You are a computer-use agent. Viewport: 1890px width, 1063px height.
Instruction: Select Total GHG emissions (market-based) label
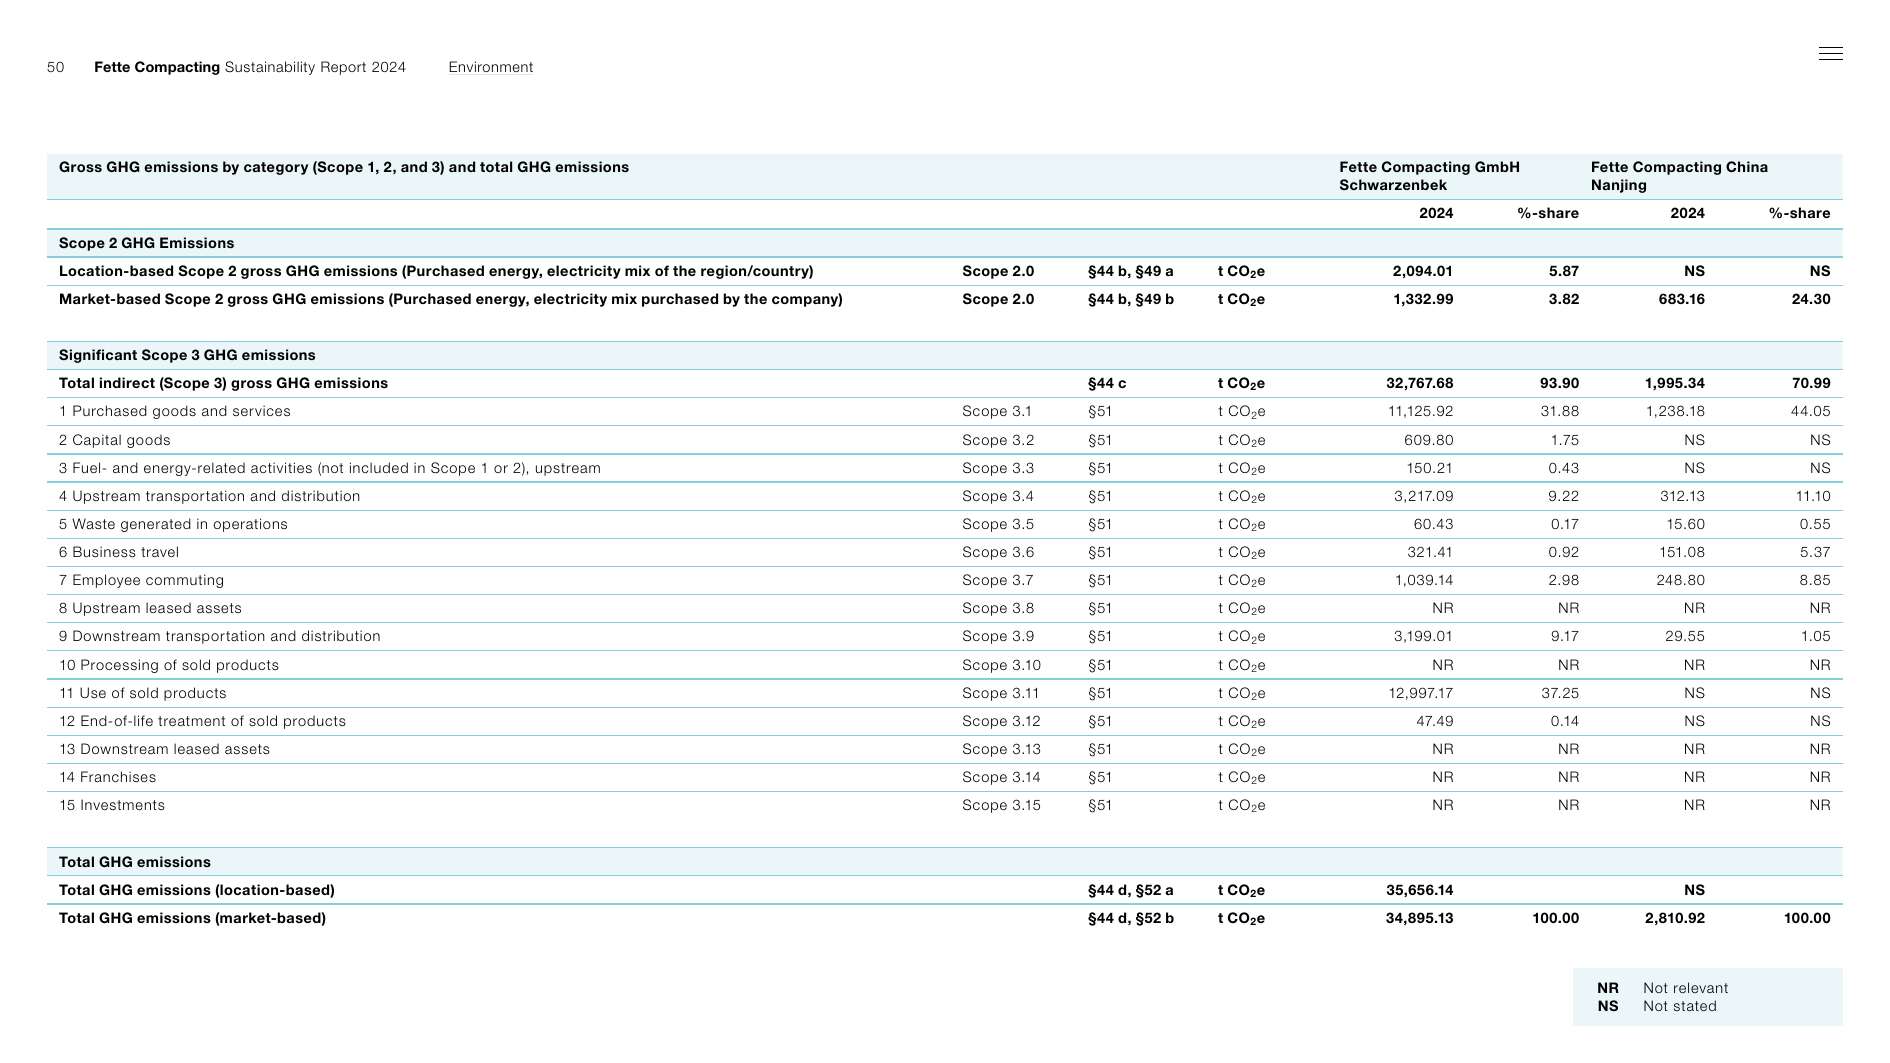click(x=192, y=918)
